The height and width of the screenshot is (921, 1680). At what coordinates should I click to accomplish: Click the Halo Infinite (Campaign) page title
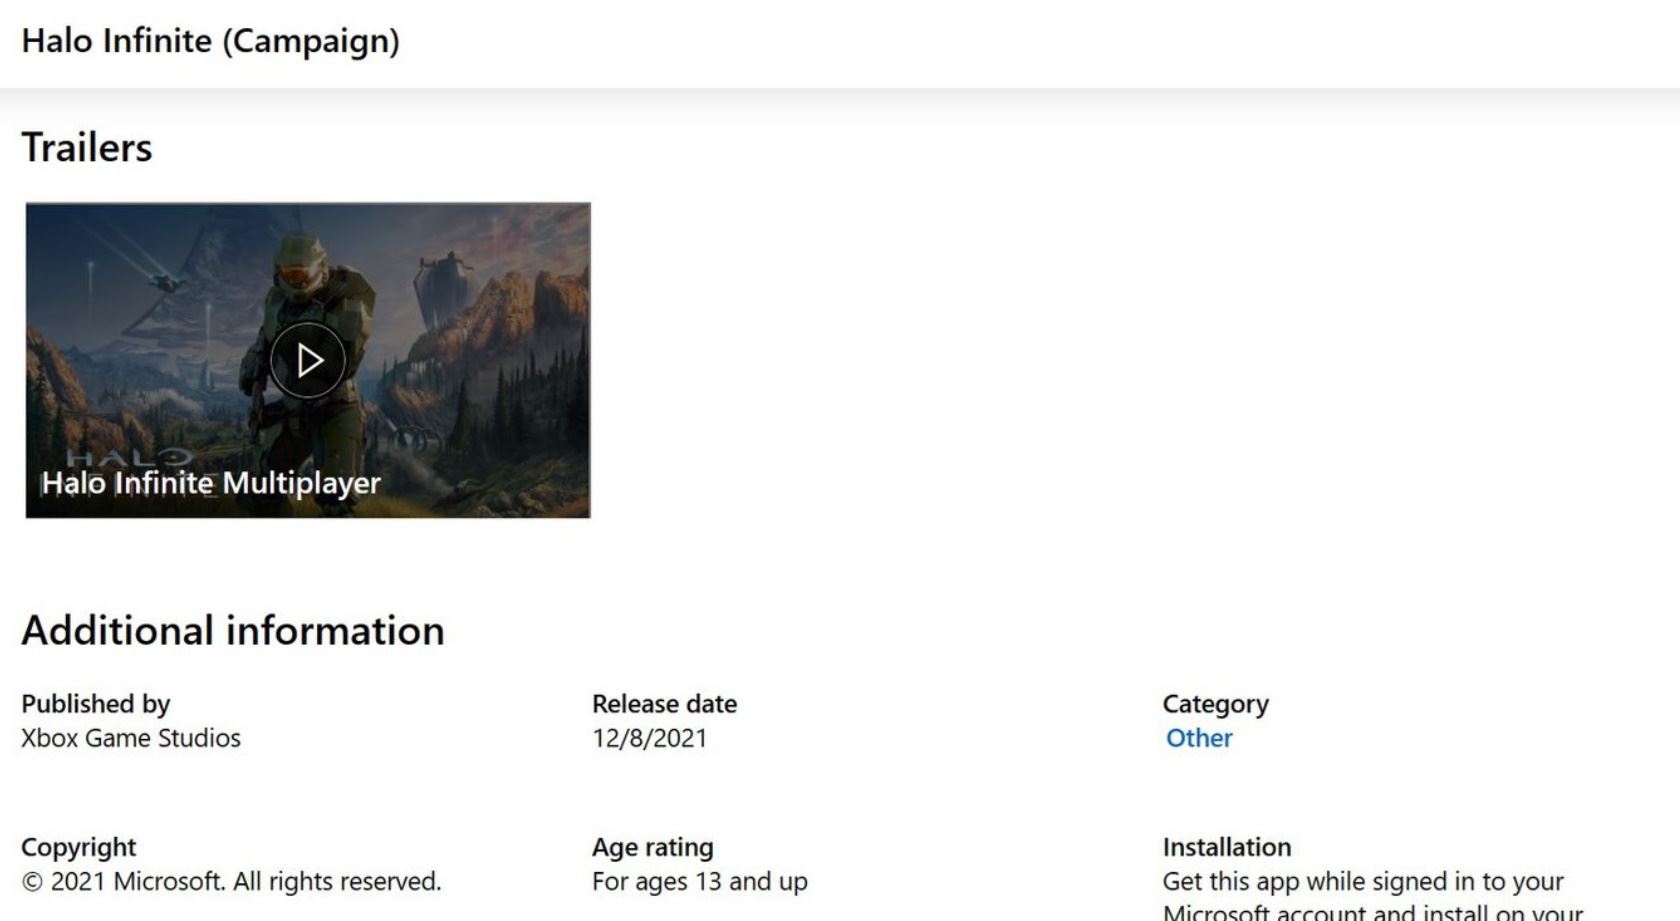210,41
